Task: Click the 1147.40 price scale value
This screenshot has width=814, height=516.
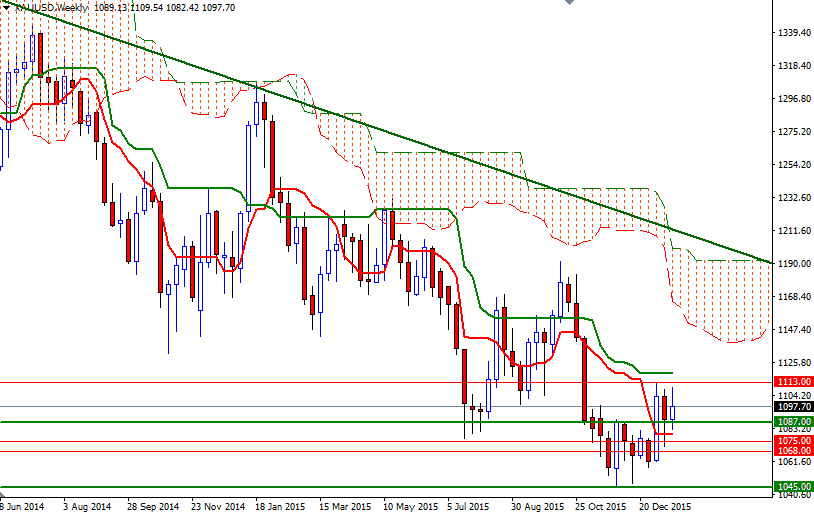Action: 794,329
